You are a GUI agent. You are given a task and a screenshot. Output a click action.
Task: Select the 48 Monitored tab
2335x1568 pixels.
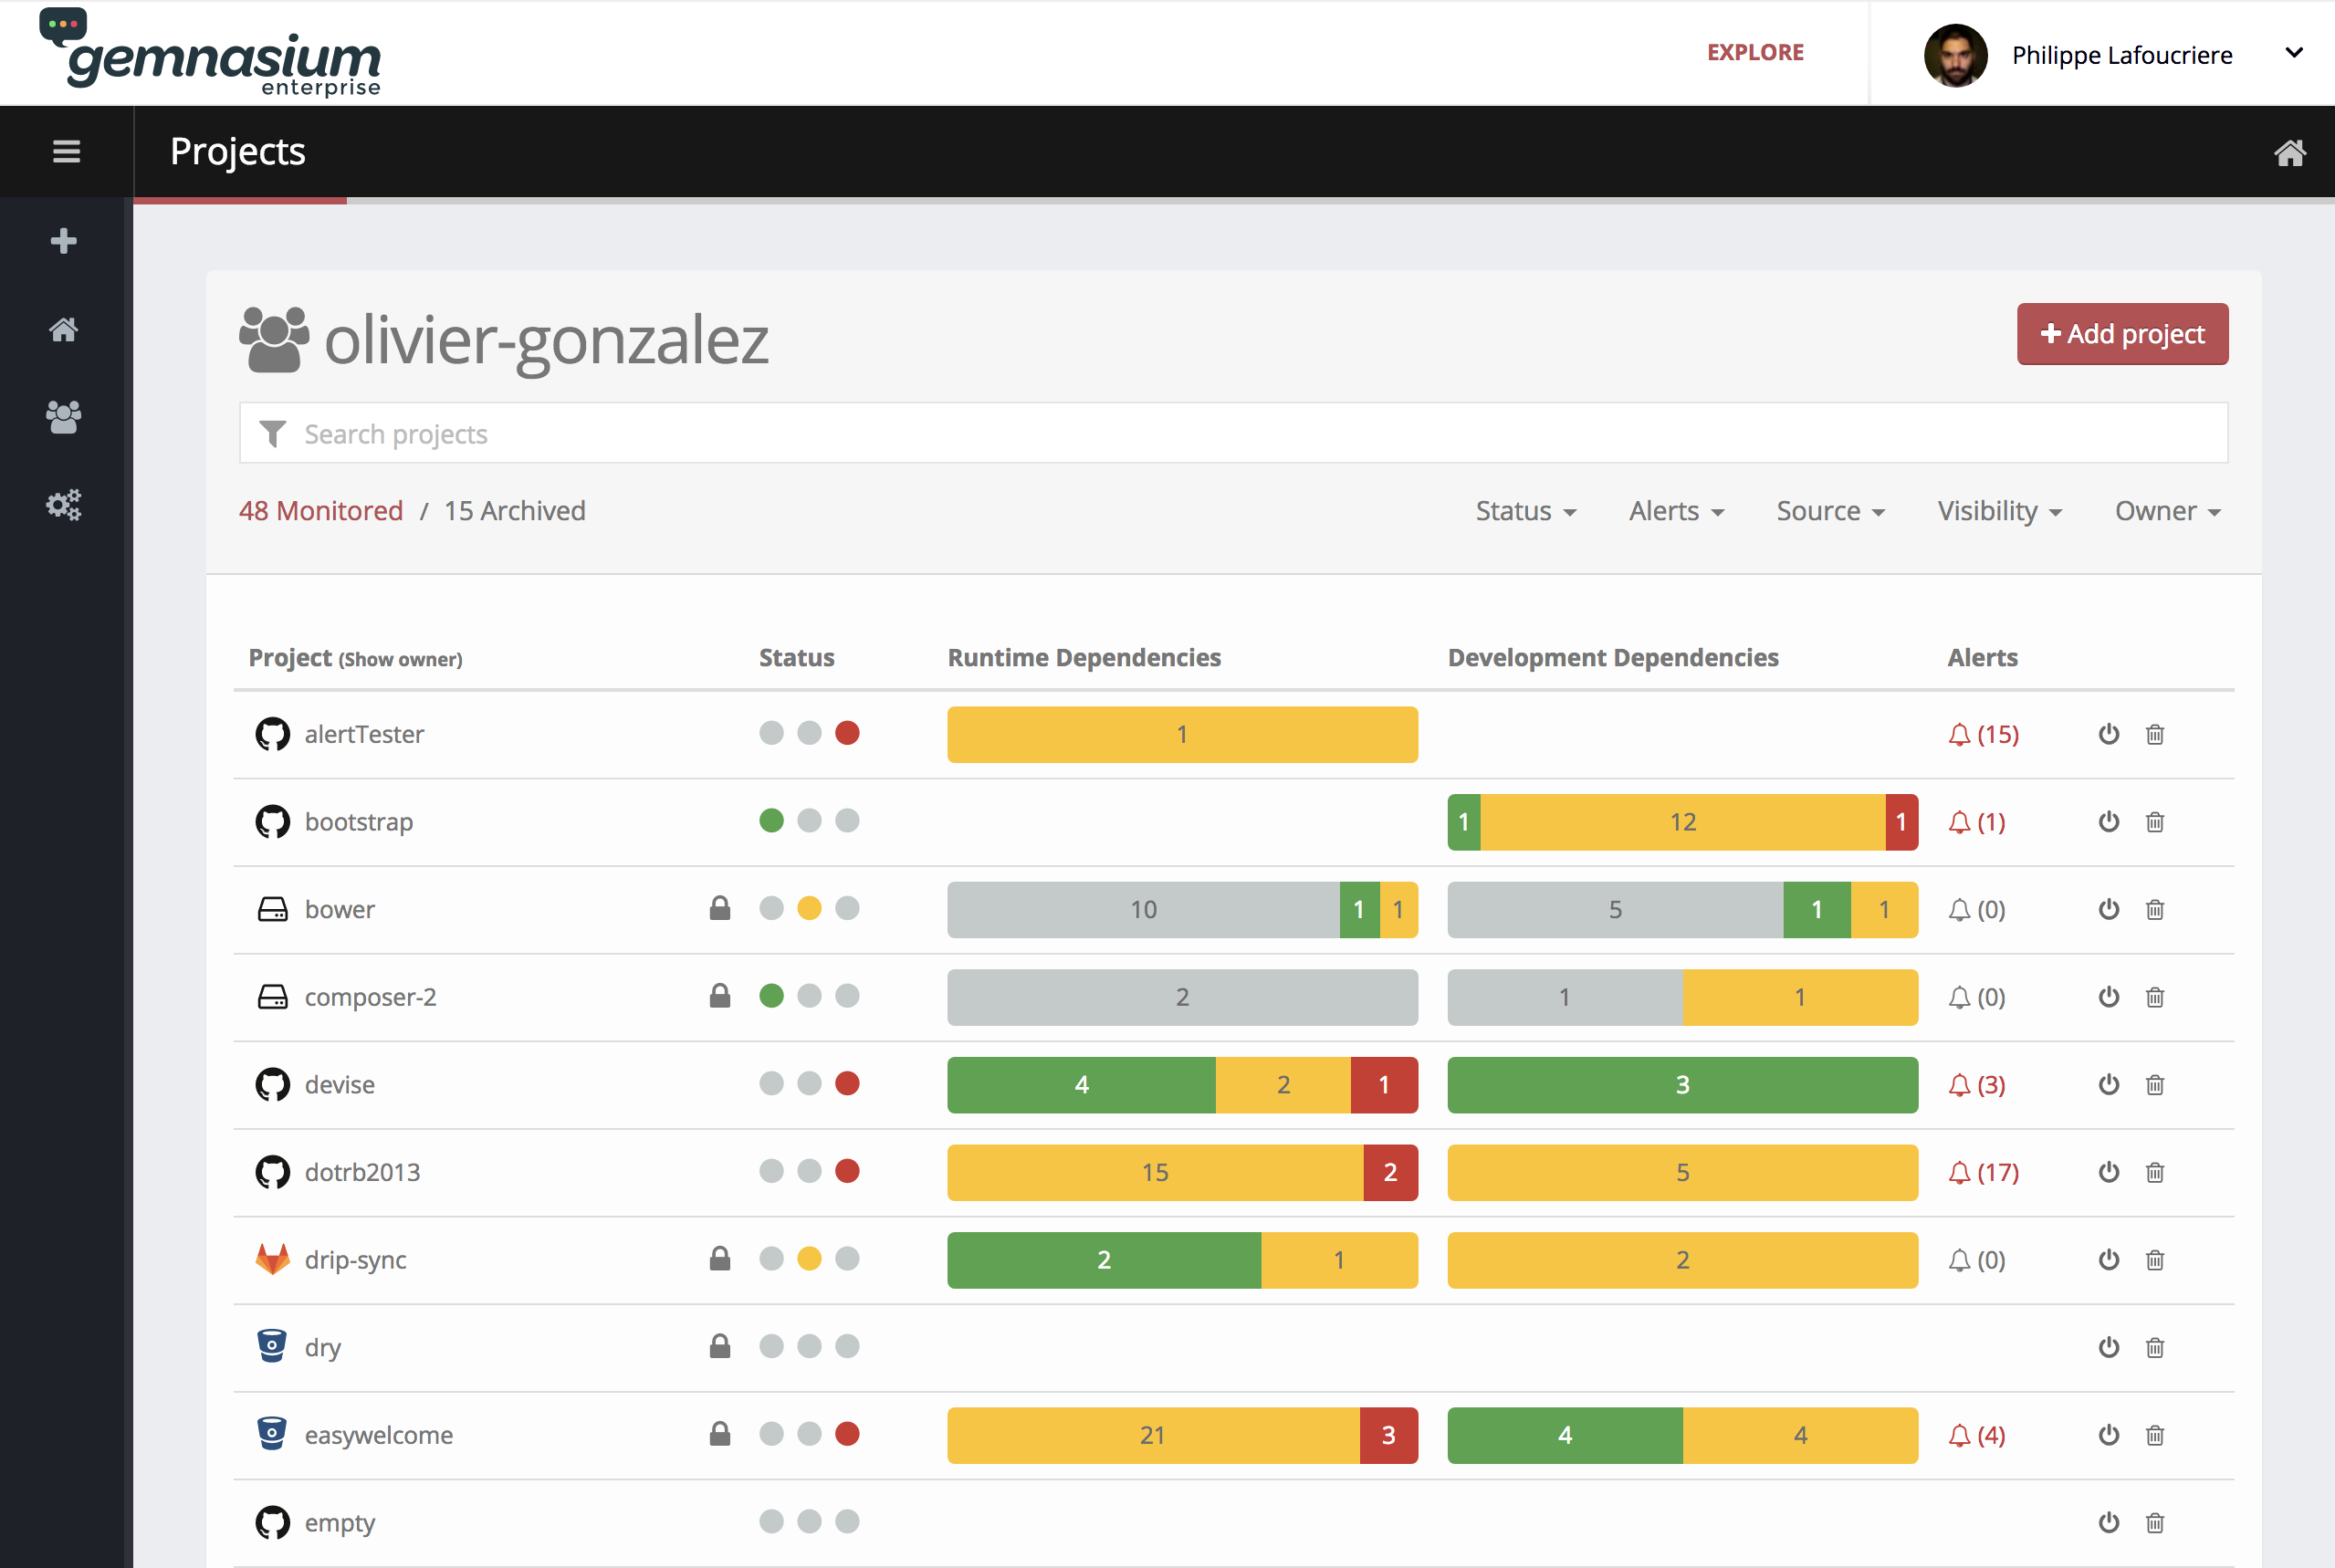(x=321, y=511)
